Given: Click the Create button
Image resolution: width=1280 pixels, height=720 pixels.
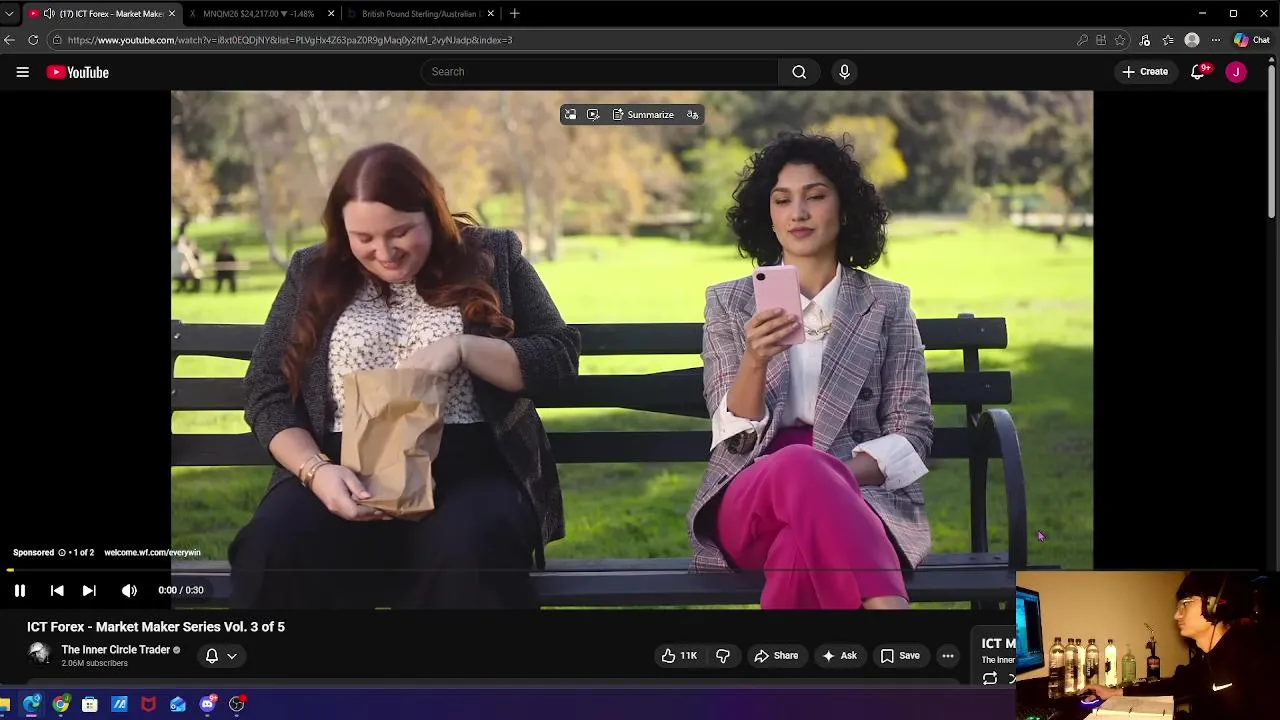Looking at the screenshot, I should [x=1145, y=72].
